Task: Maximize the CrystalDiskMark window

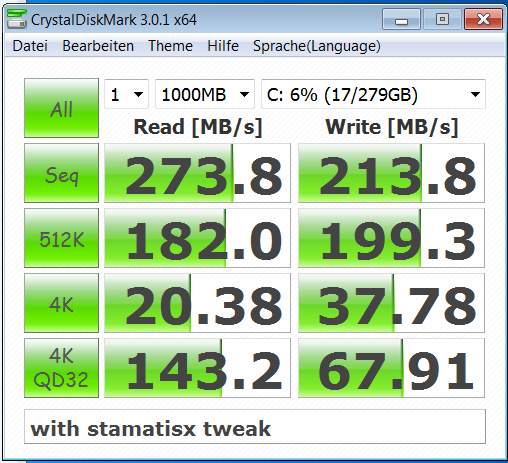Action: pyautogui.click(x=442, y=19)
